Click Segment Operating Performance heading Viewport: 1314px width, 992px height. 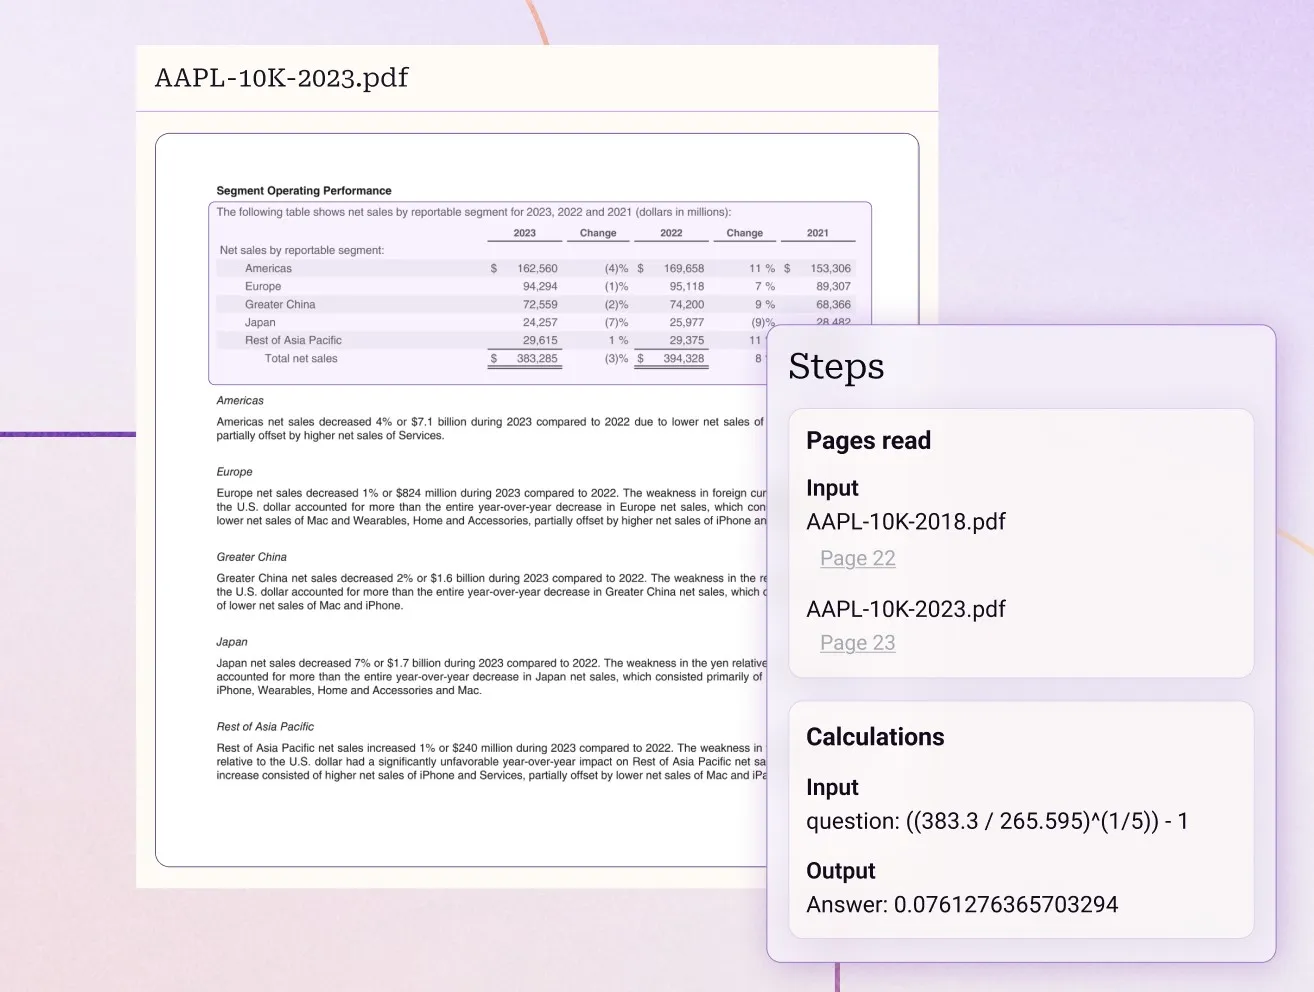[x=304, y=191]
